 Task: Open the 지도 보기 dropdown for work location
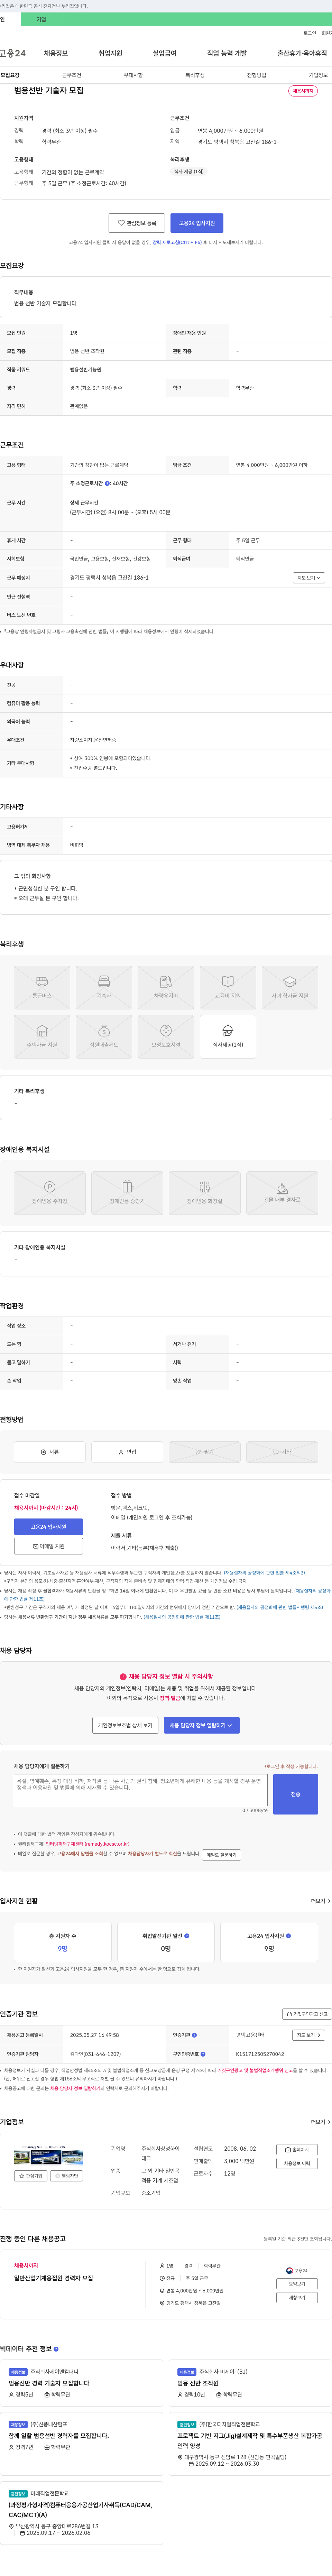309,577
